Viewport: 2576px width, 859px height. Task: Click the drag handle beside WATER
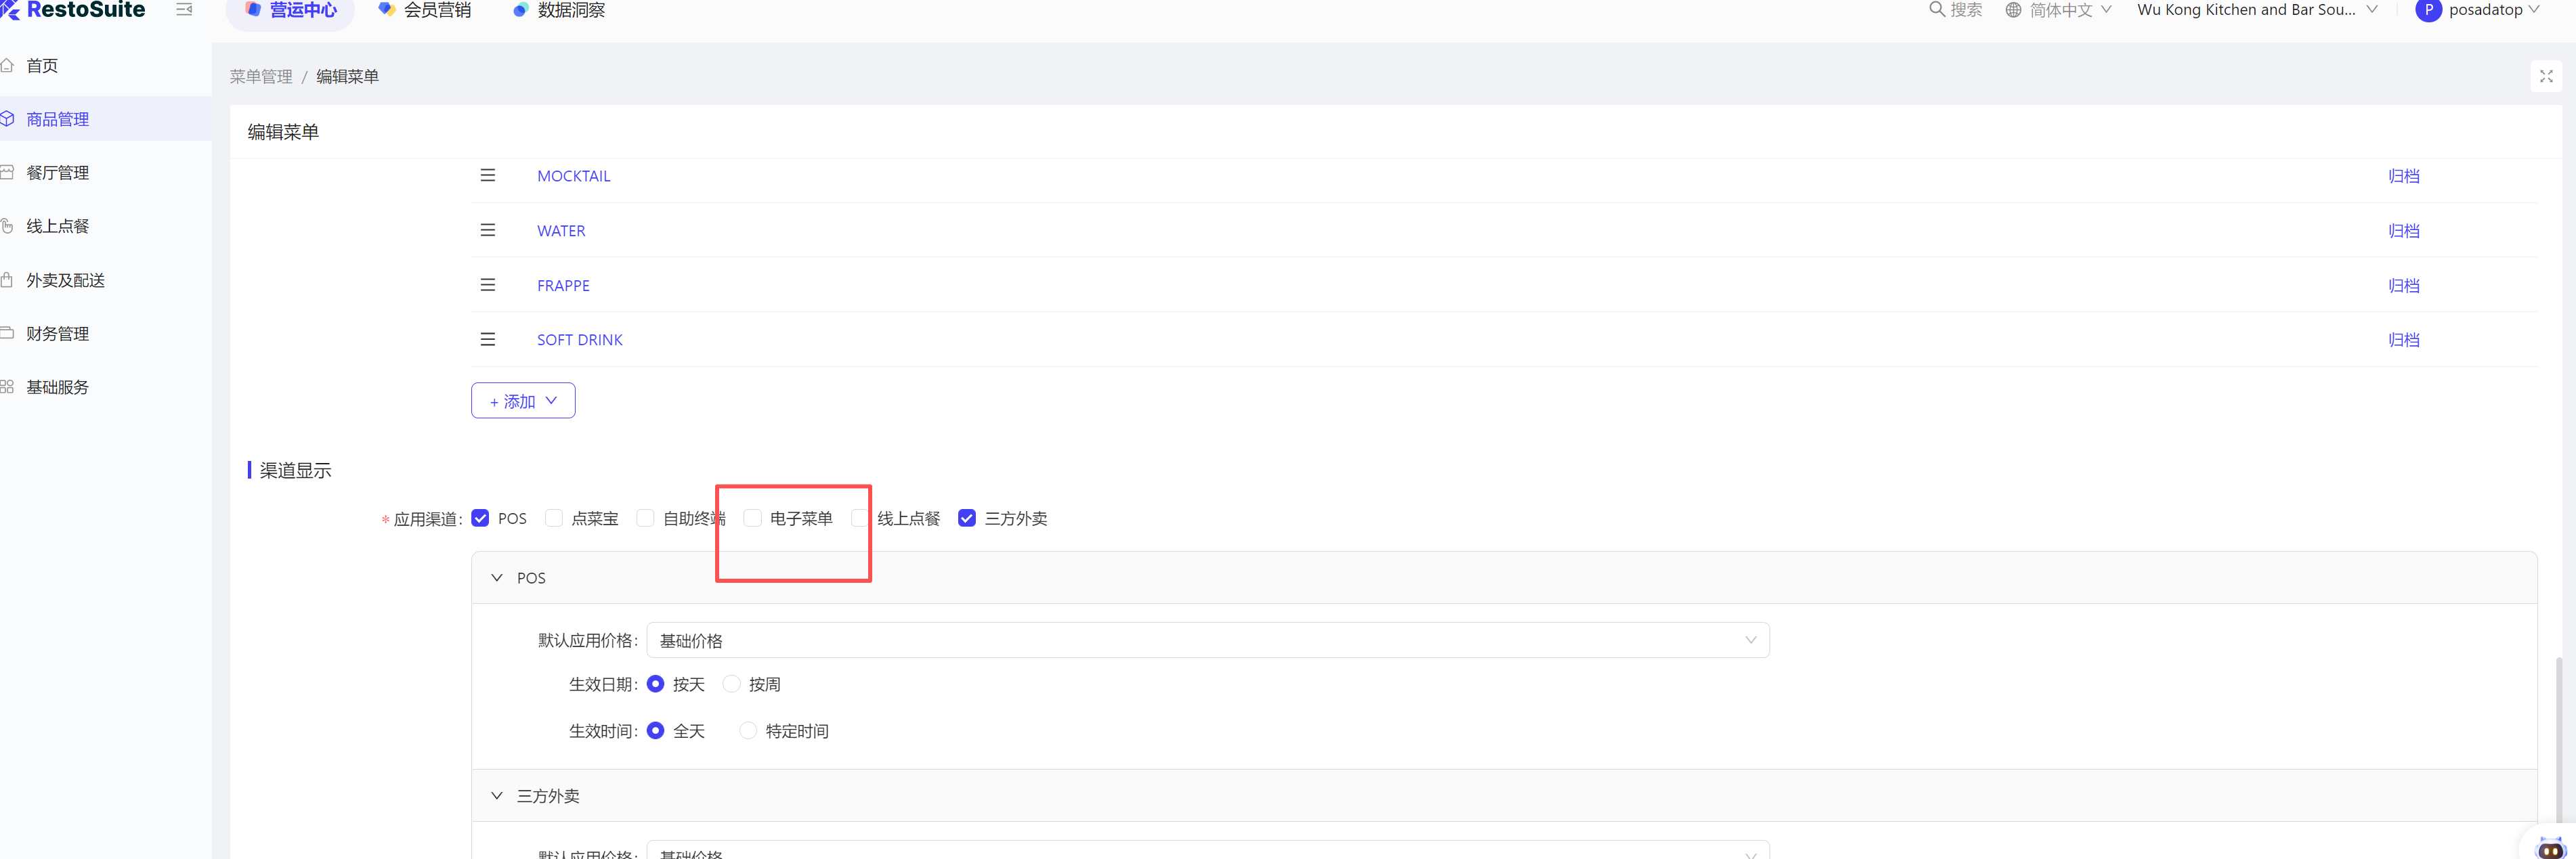488,231
